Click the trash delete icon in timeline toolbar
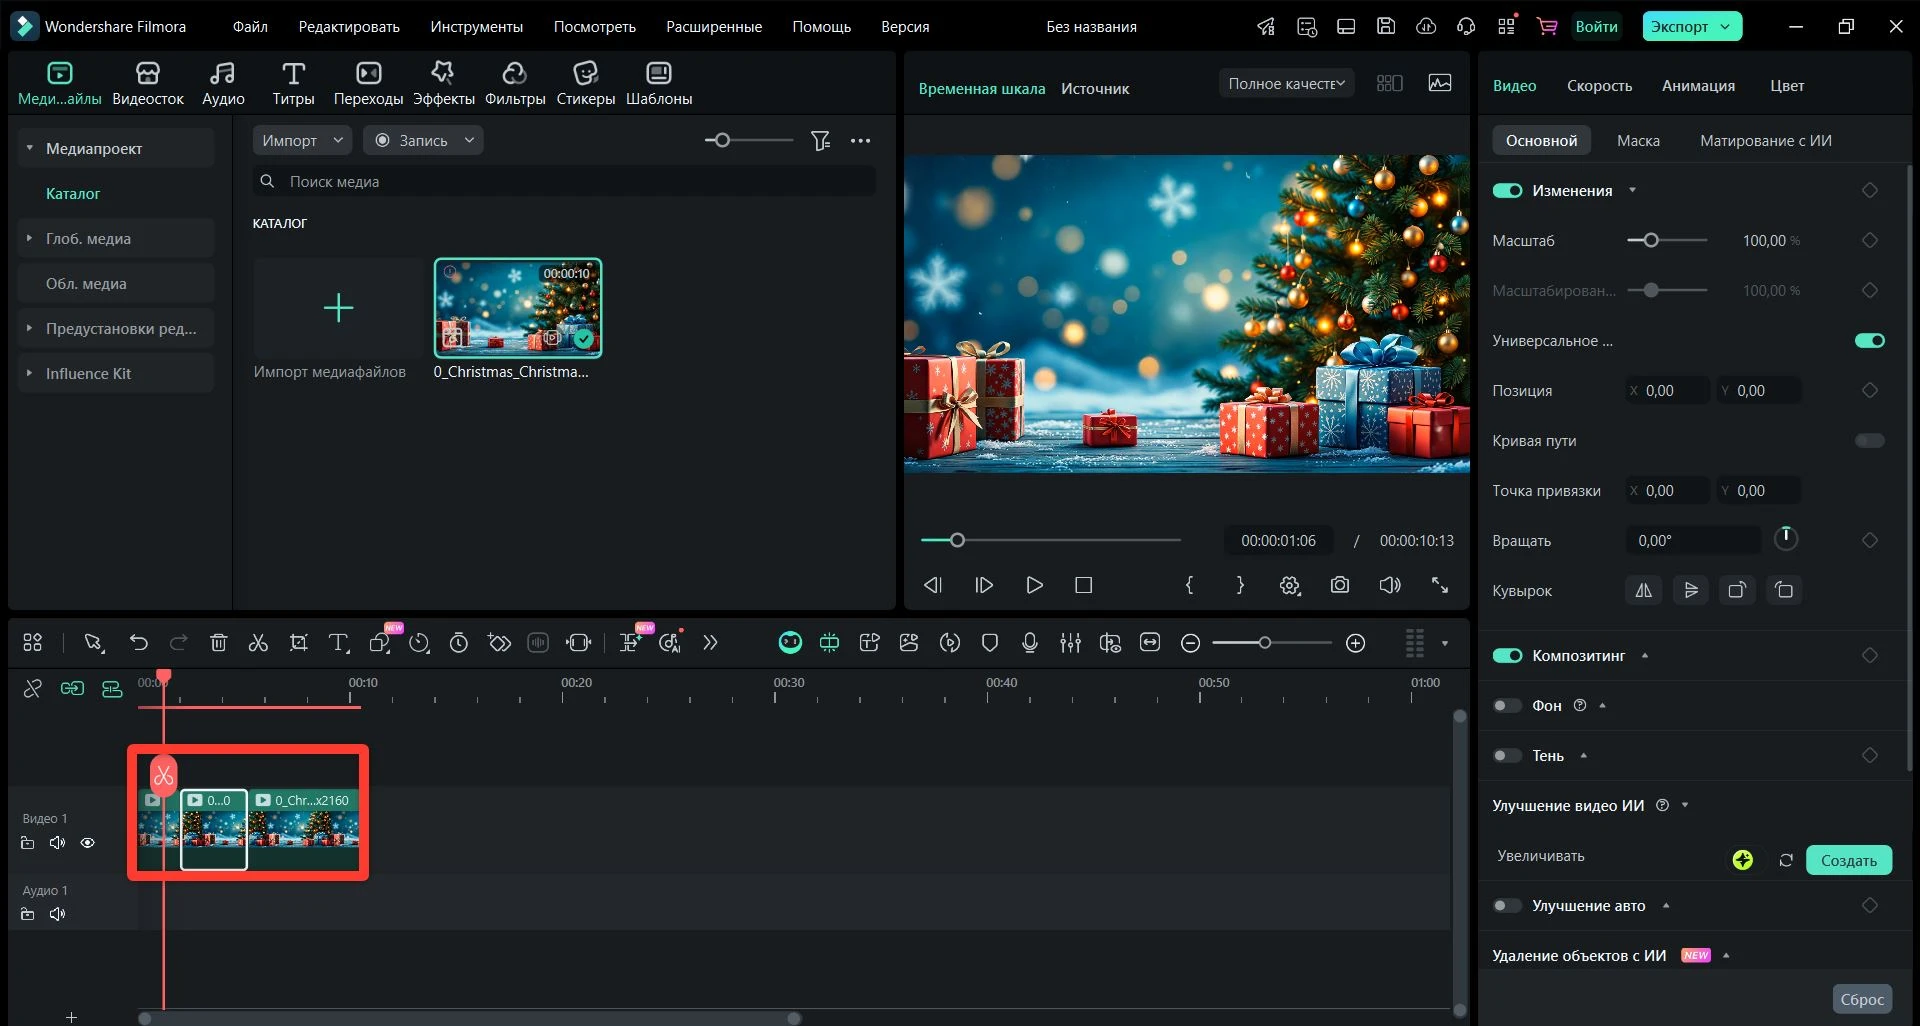 [218, 643]
